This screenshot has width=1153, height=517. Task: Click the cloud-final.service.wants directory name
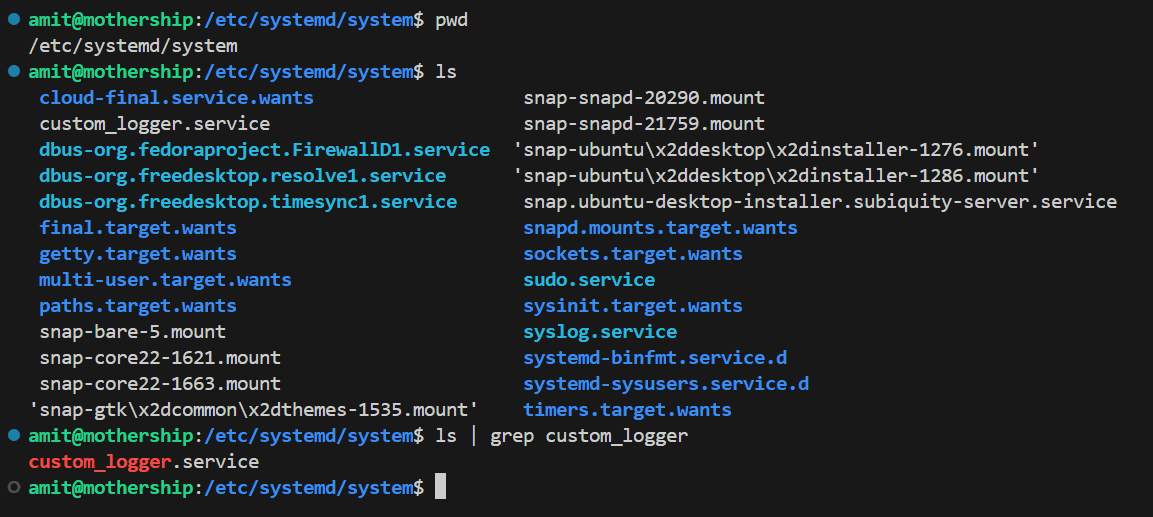point(176,98)
